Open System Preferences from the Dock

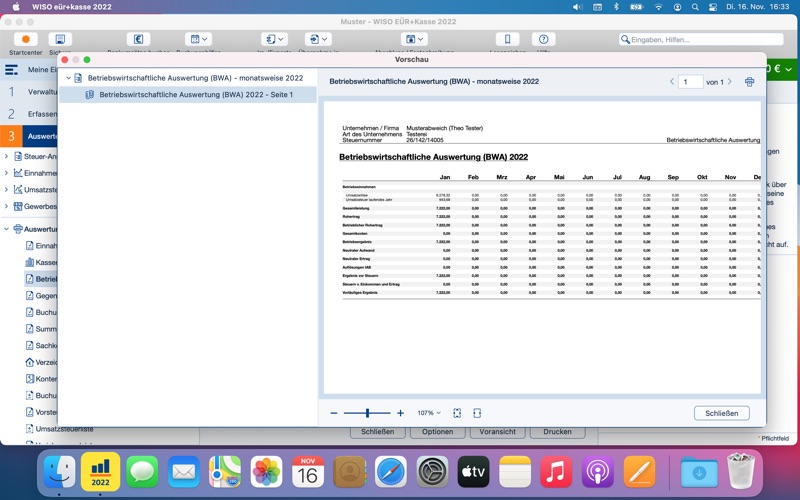(432, 472)
